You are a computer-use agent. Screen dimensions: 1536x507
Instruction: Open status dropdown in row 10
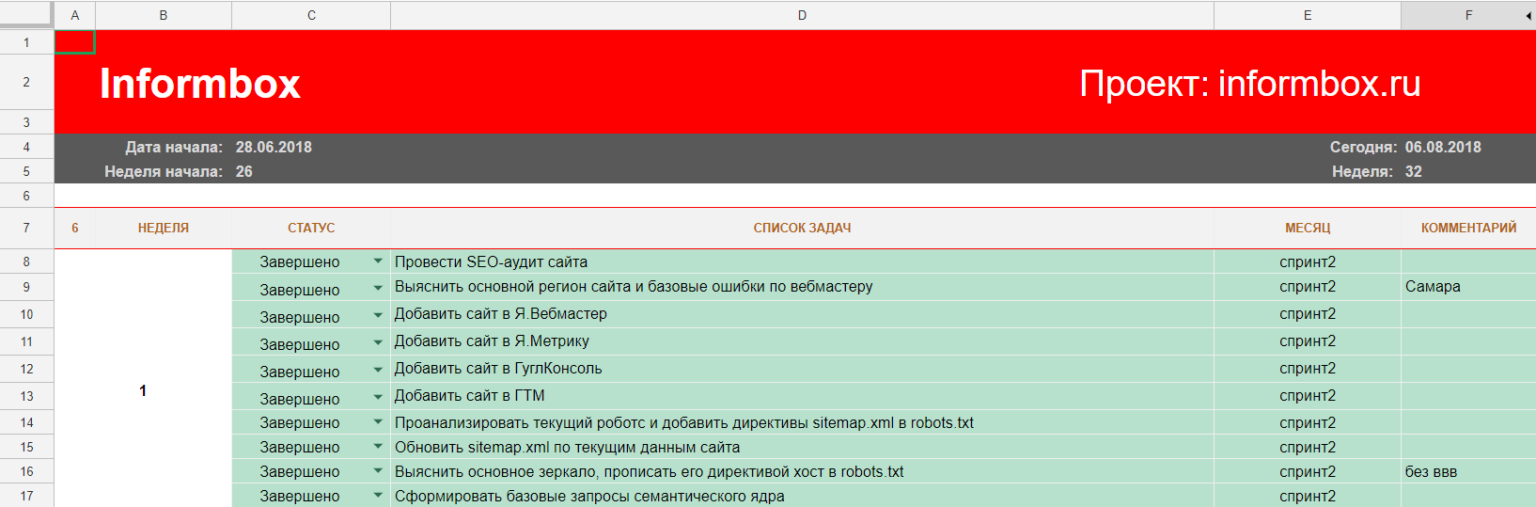point(378,315)
